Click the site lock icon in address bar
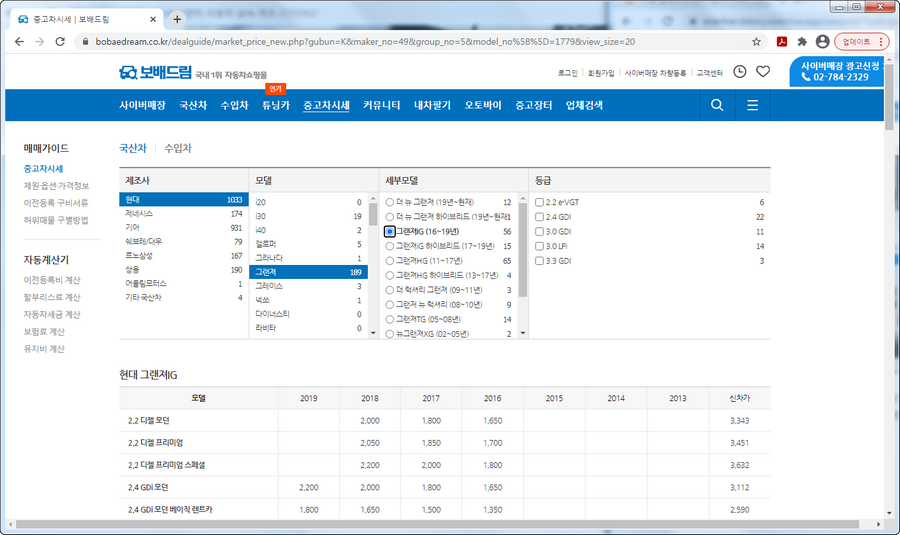Image resolution: width=900 pixels, height=535 pixels. coord(86,41)
